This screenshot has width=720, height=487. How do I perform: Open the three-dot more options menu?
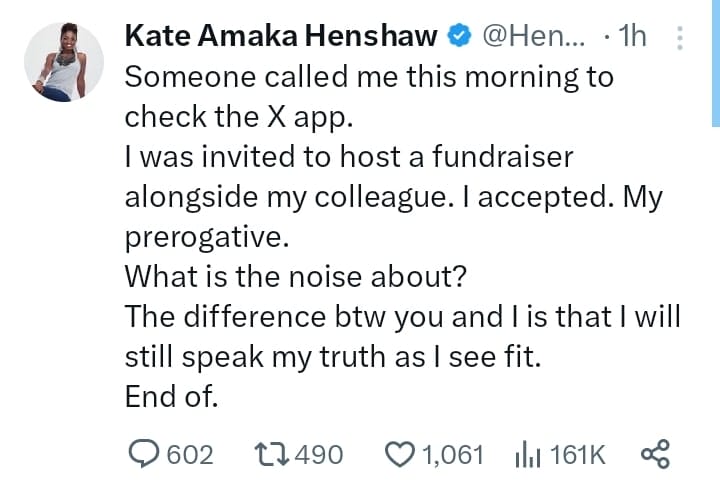[681, 38]
